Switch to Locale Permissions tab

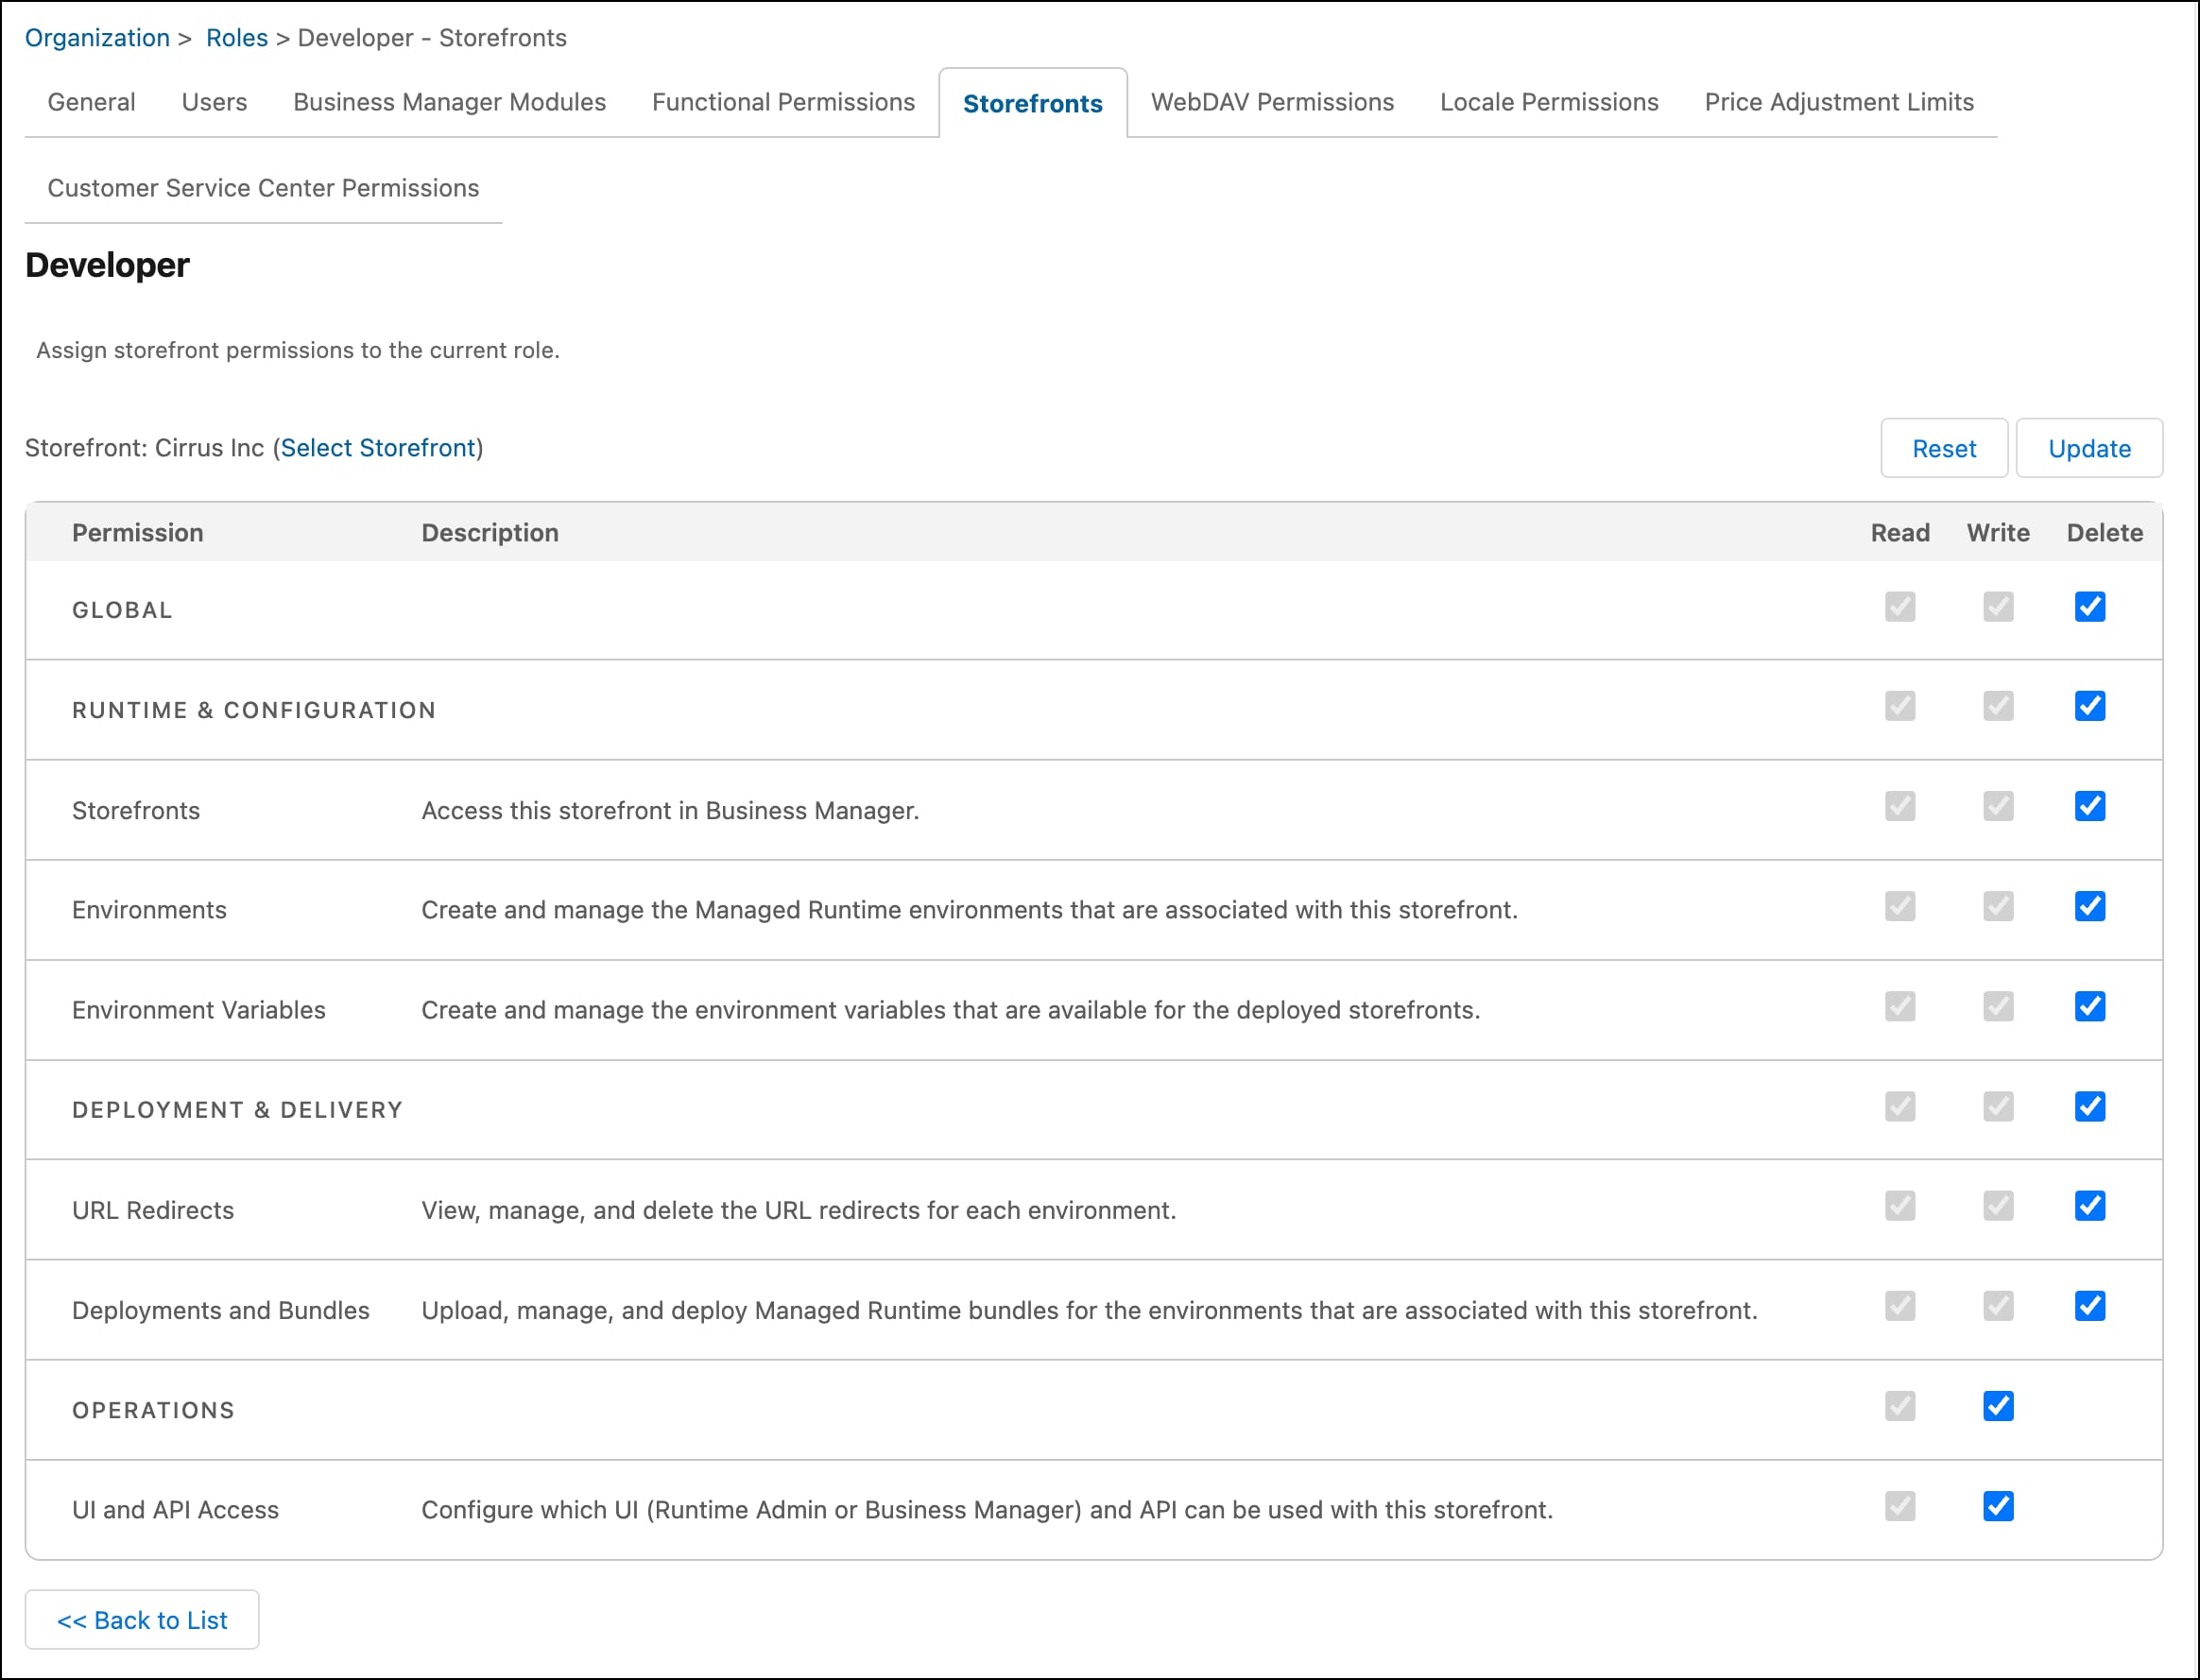click(1549, 102)
